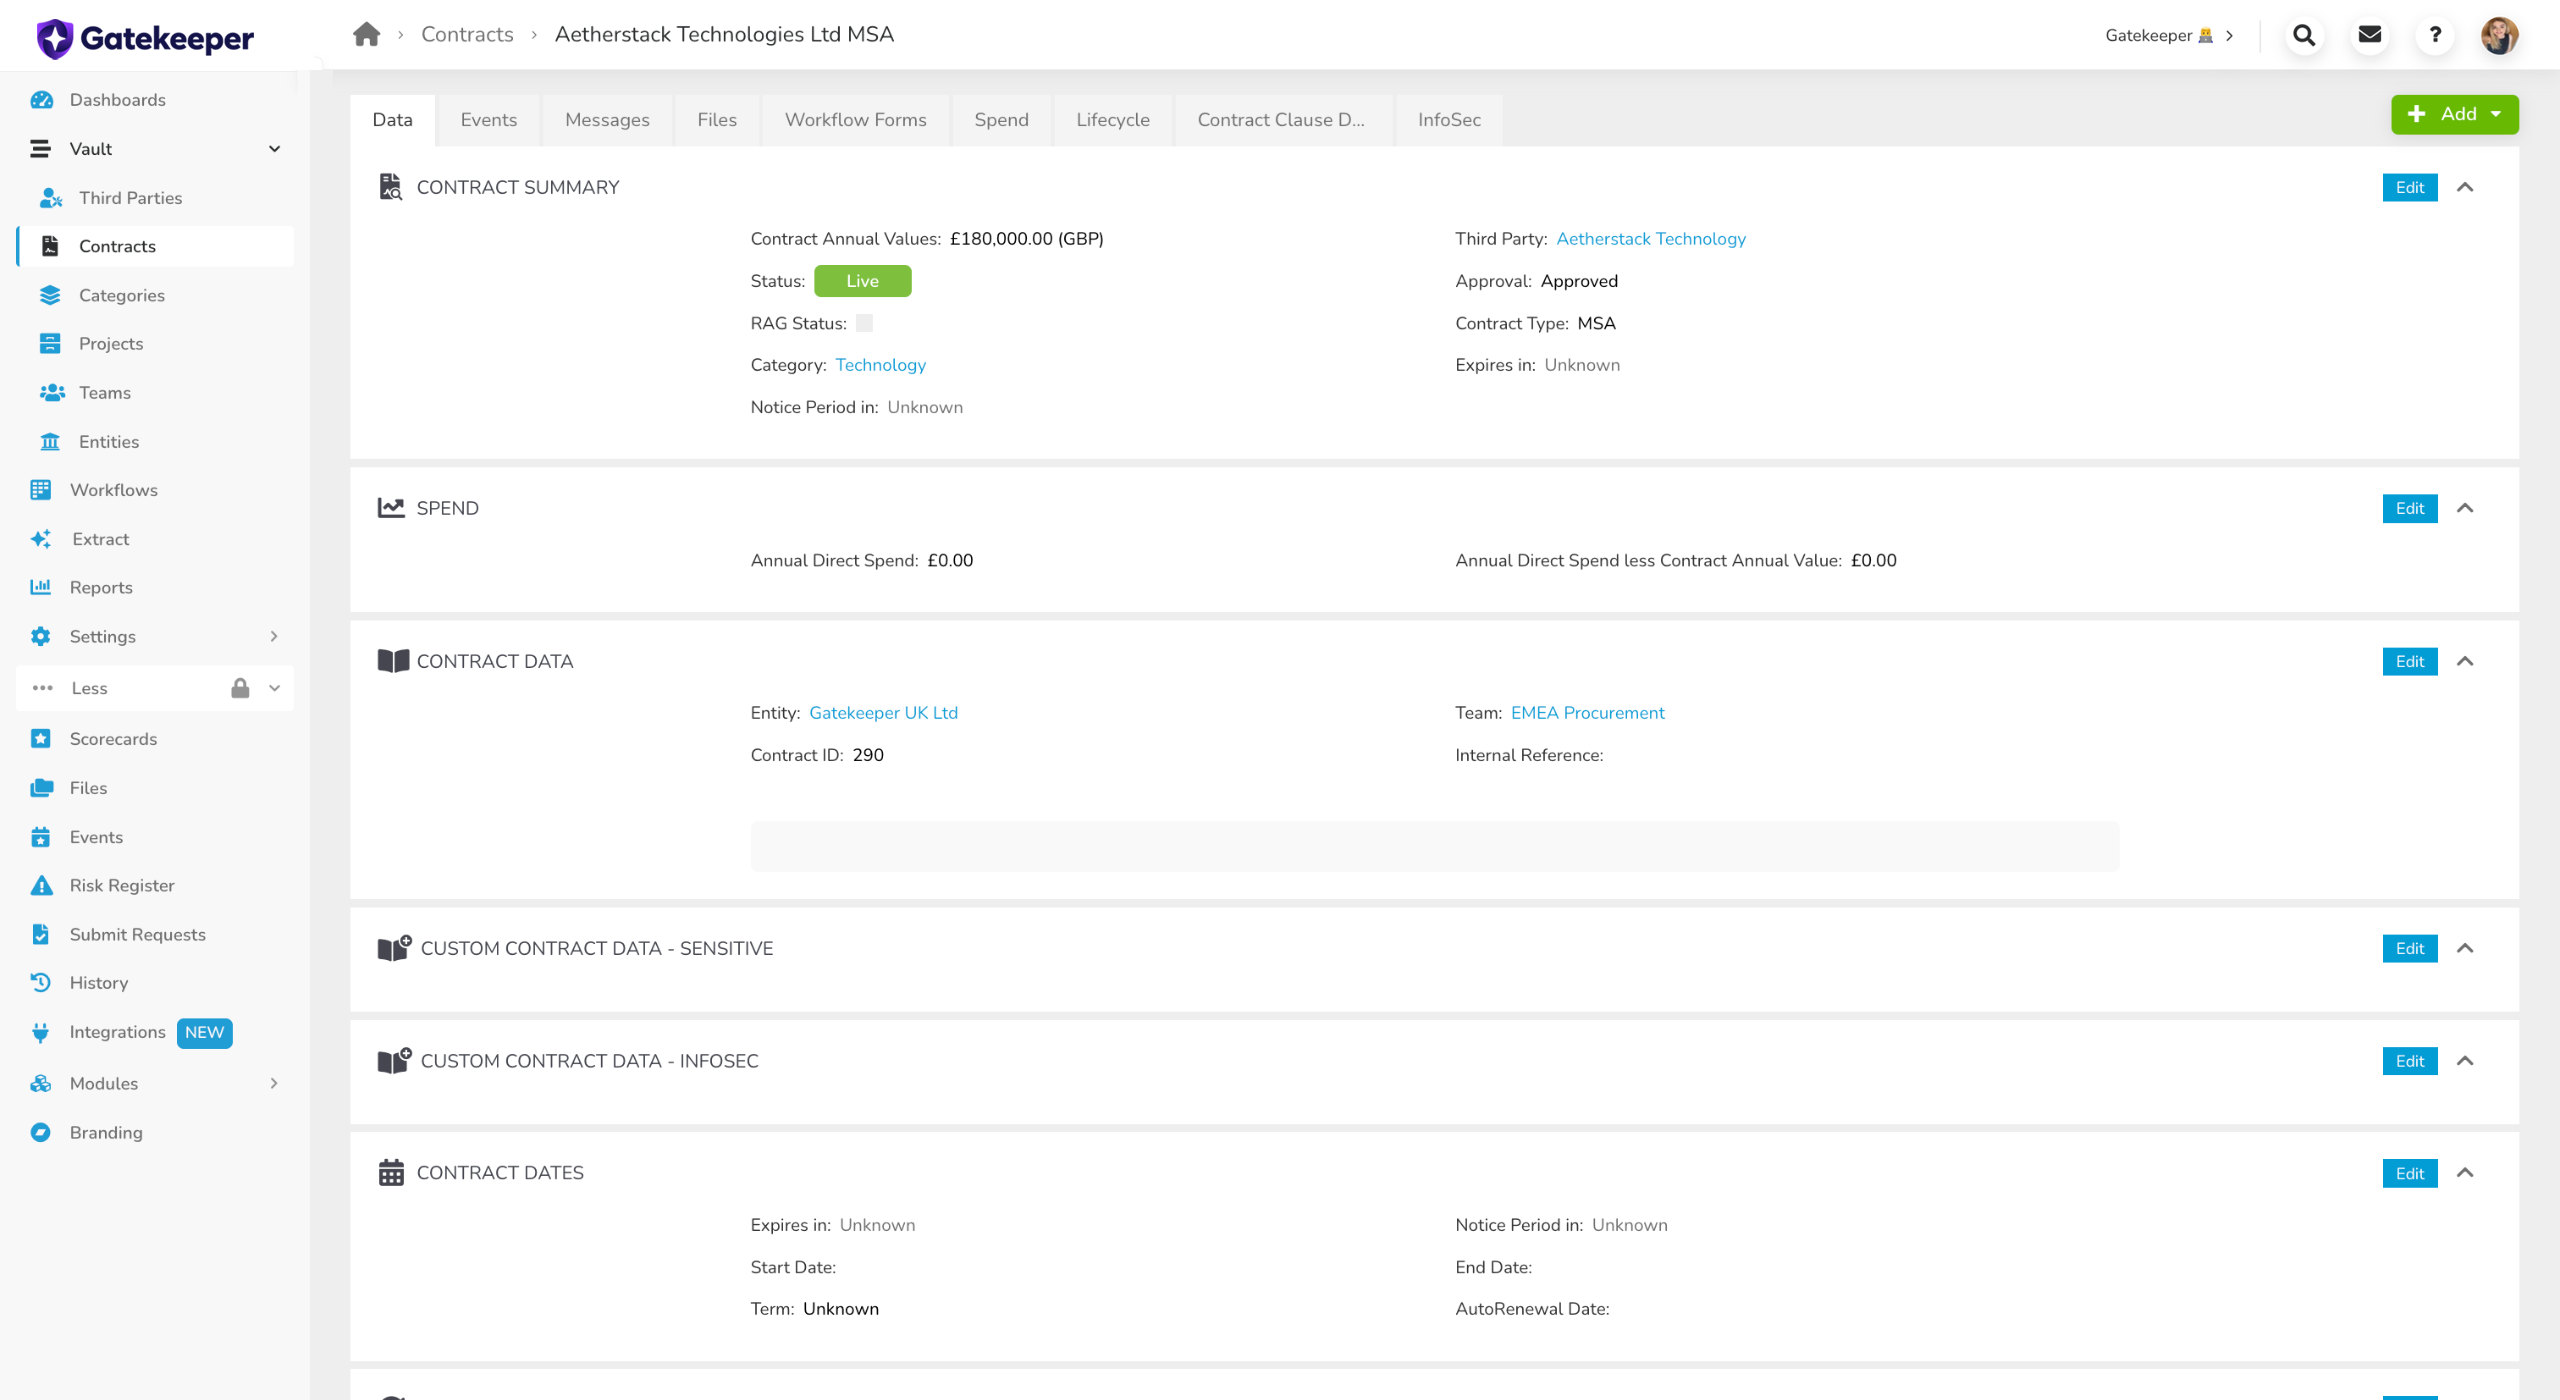Open the Add dropdown button

click(2454, 114)
